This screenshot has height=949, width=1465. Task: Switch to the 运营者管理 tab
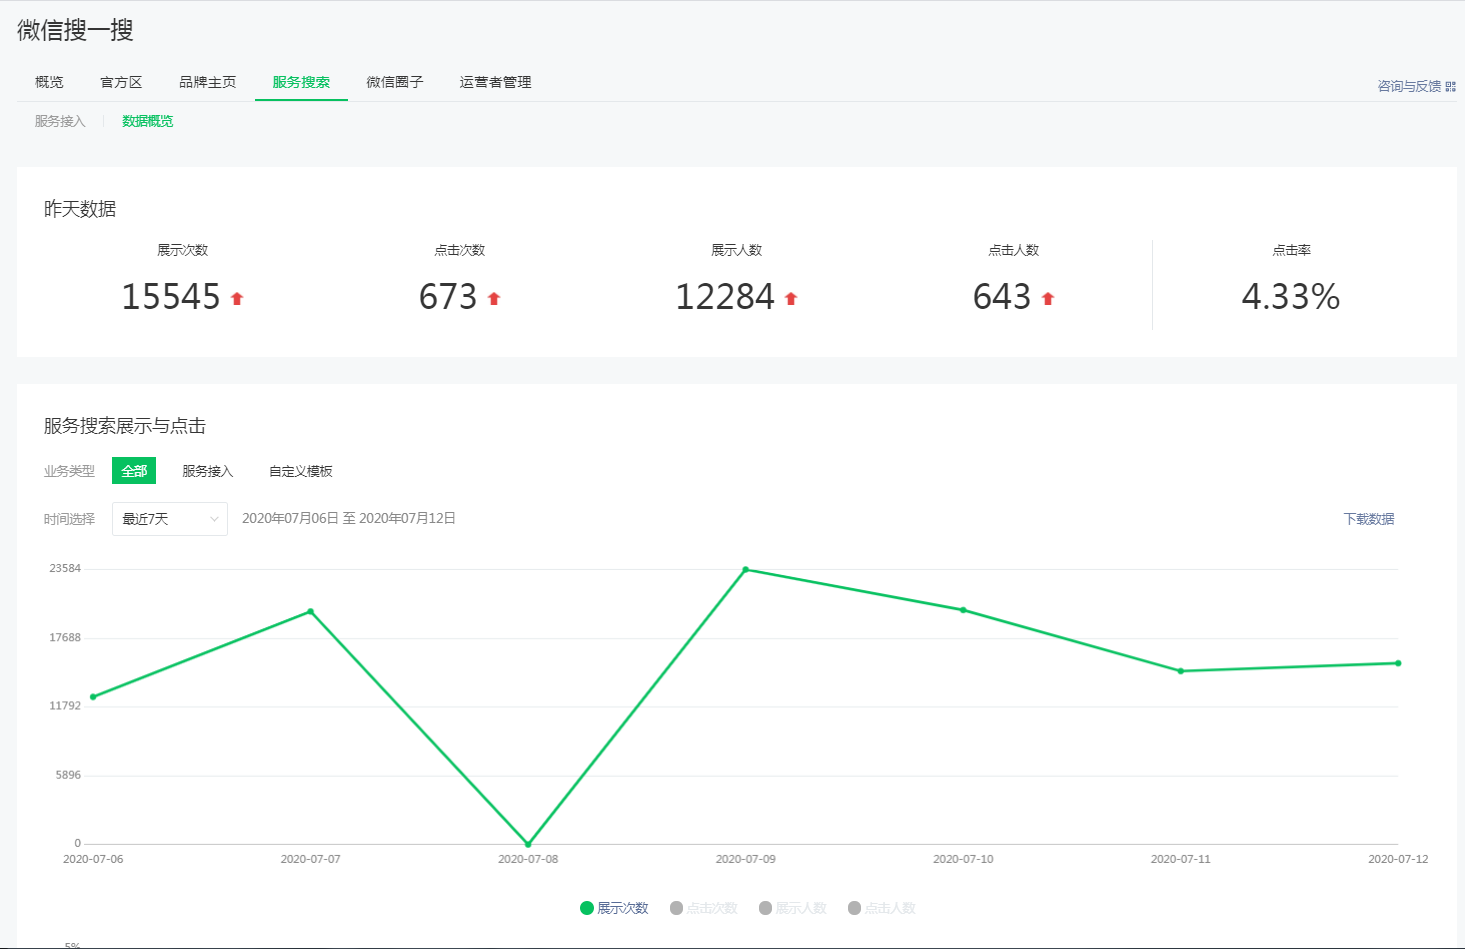[496, 82]
